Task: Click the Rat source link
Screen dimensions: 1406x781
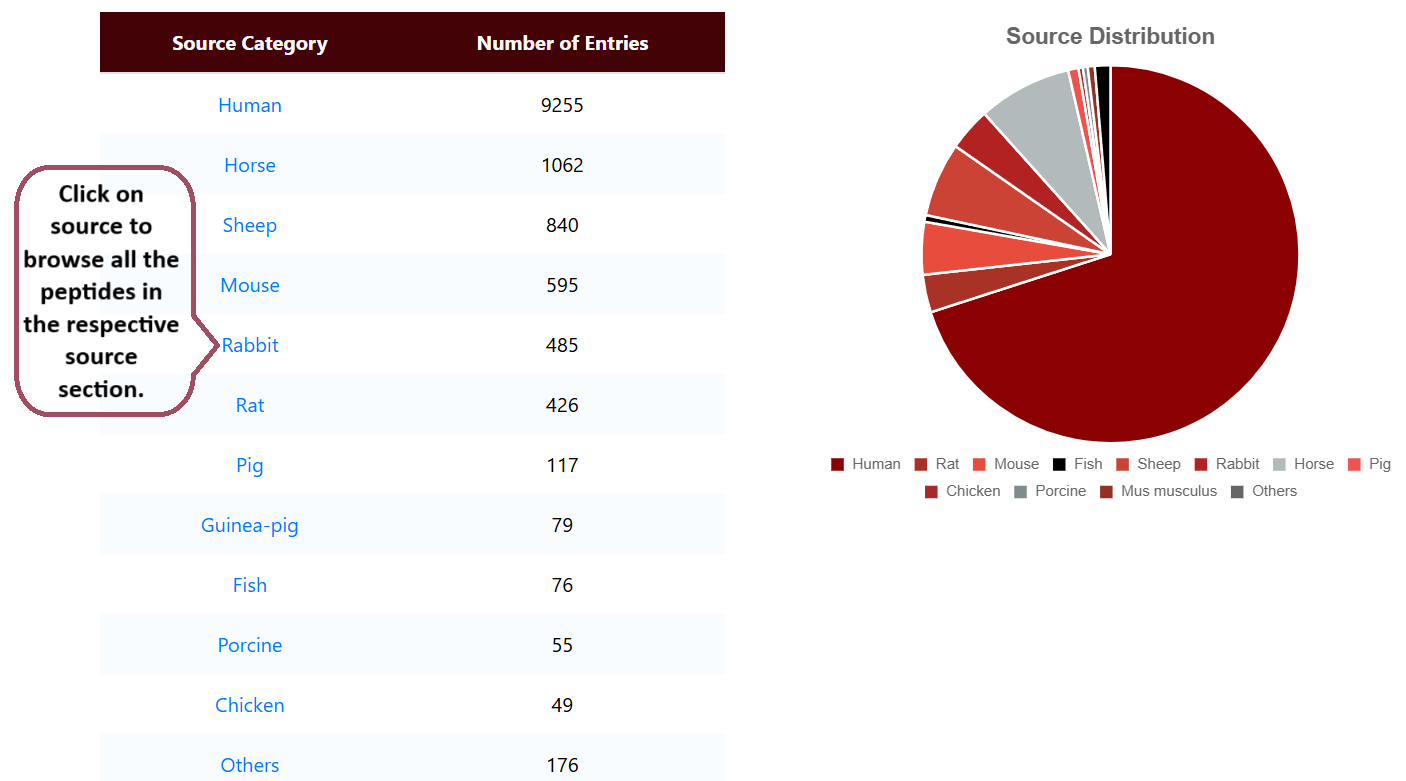Action: click(x=249, y=405)
